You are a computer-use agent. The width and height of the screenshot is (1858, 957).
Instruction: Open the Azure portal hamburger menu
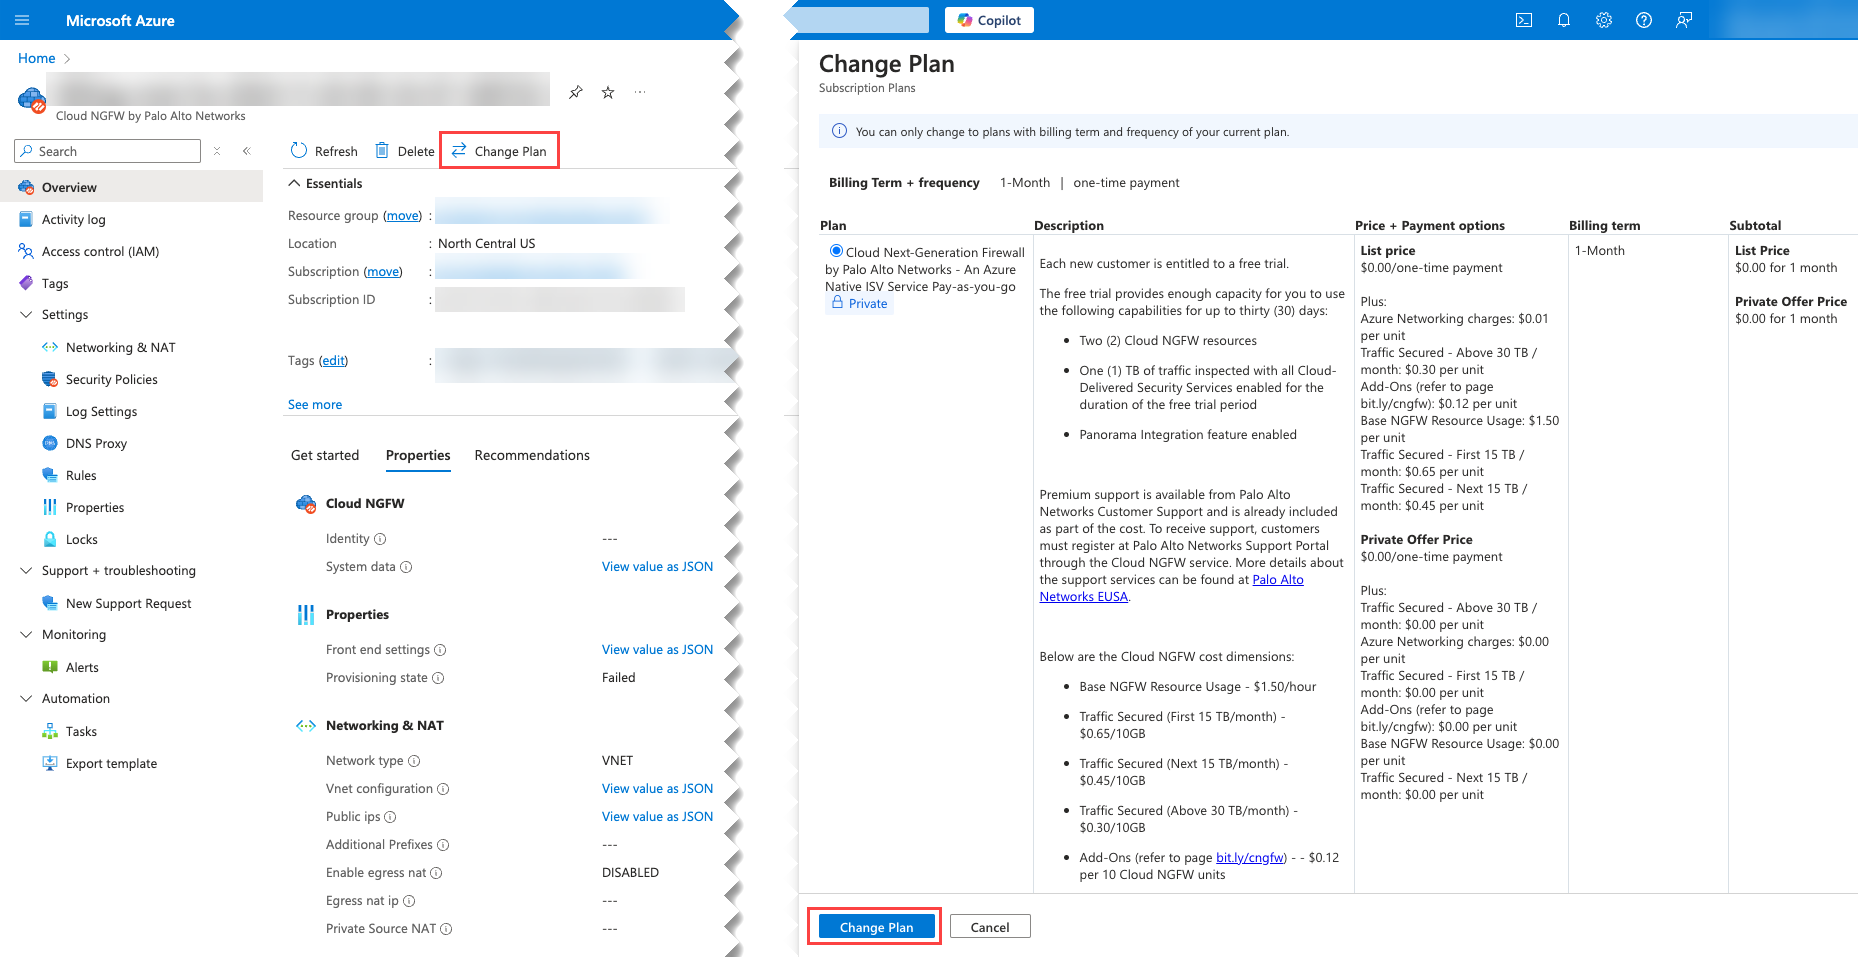pos(22,20)
